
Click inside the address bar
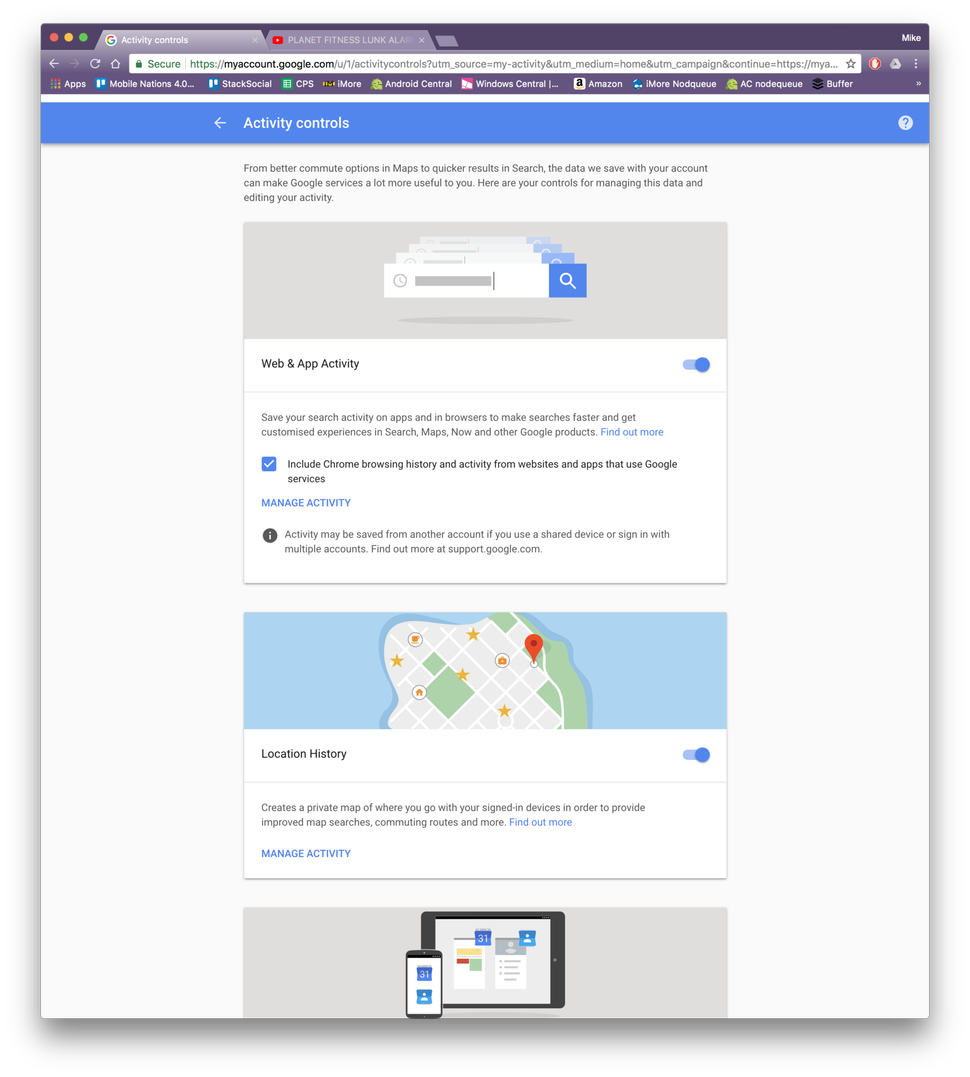pyautogui.click(x=450, y=62)
